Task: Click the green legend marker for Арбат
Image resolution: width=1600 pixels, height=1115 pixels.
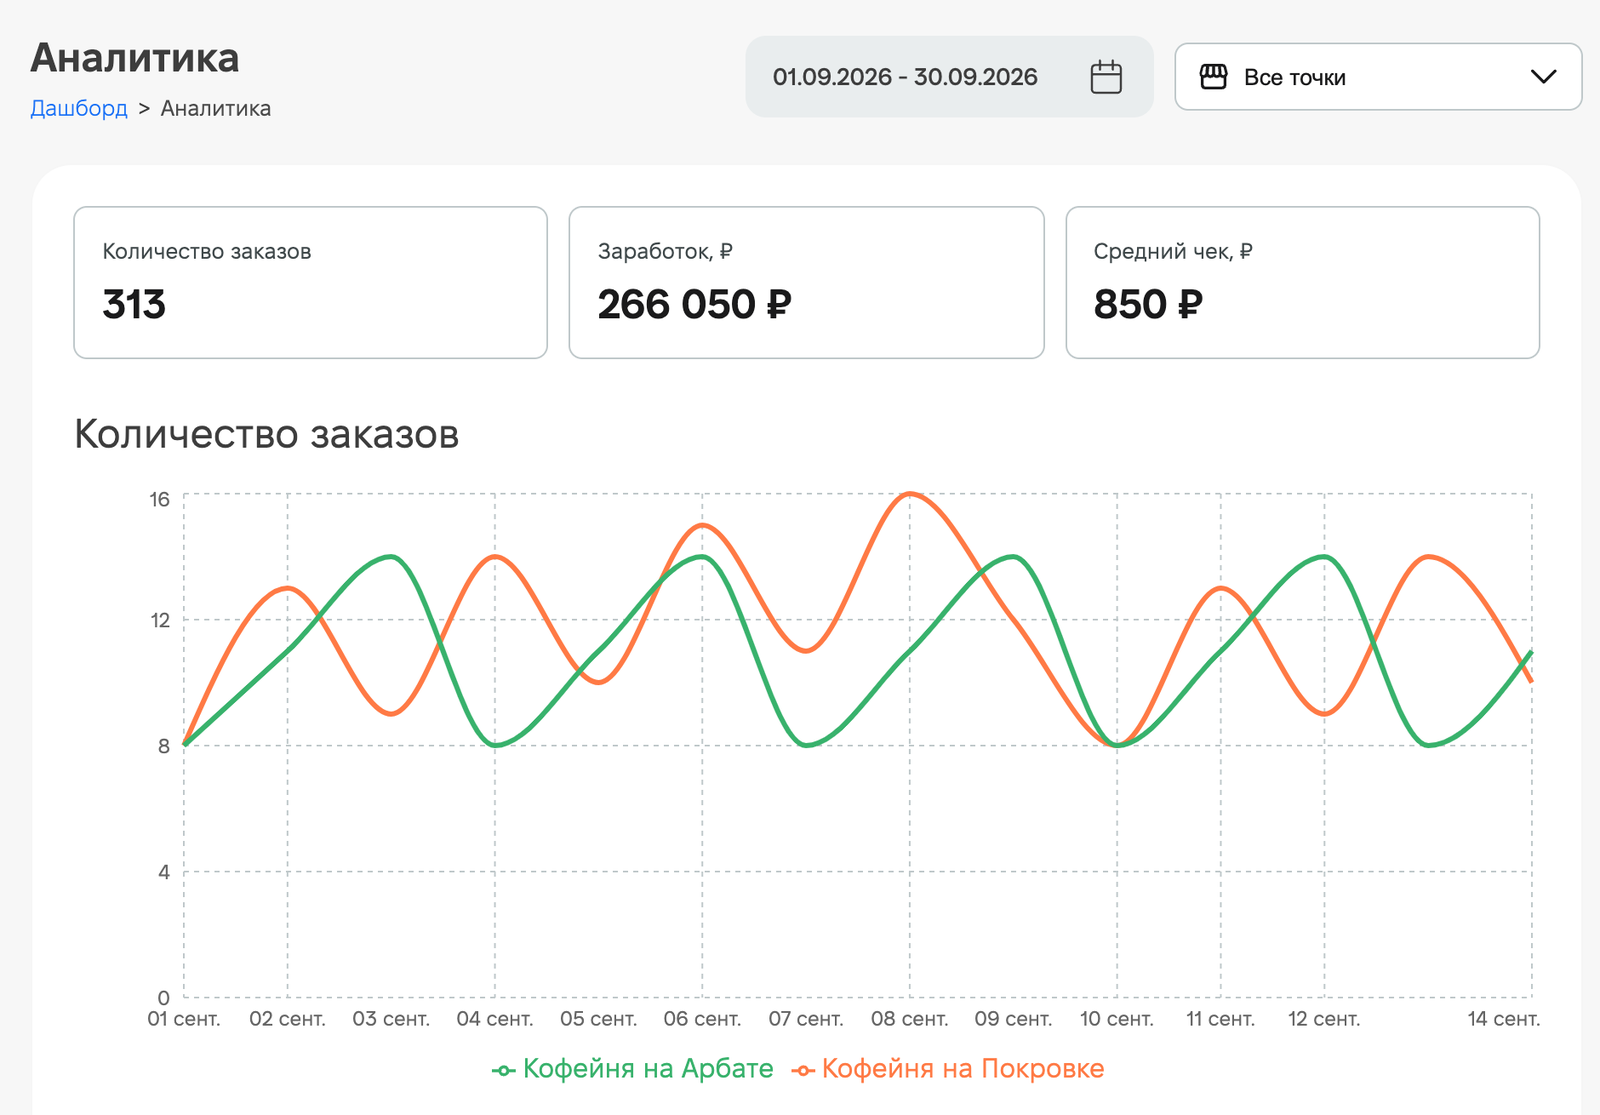Action: click(x=503, y=1070)
